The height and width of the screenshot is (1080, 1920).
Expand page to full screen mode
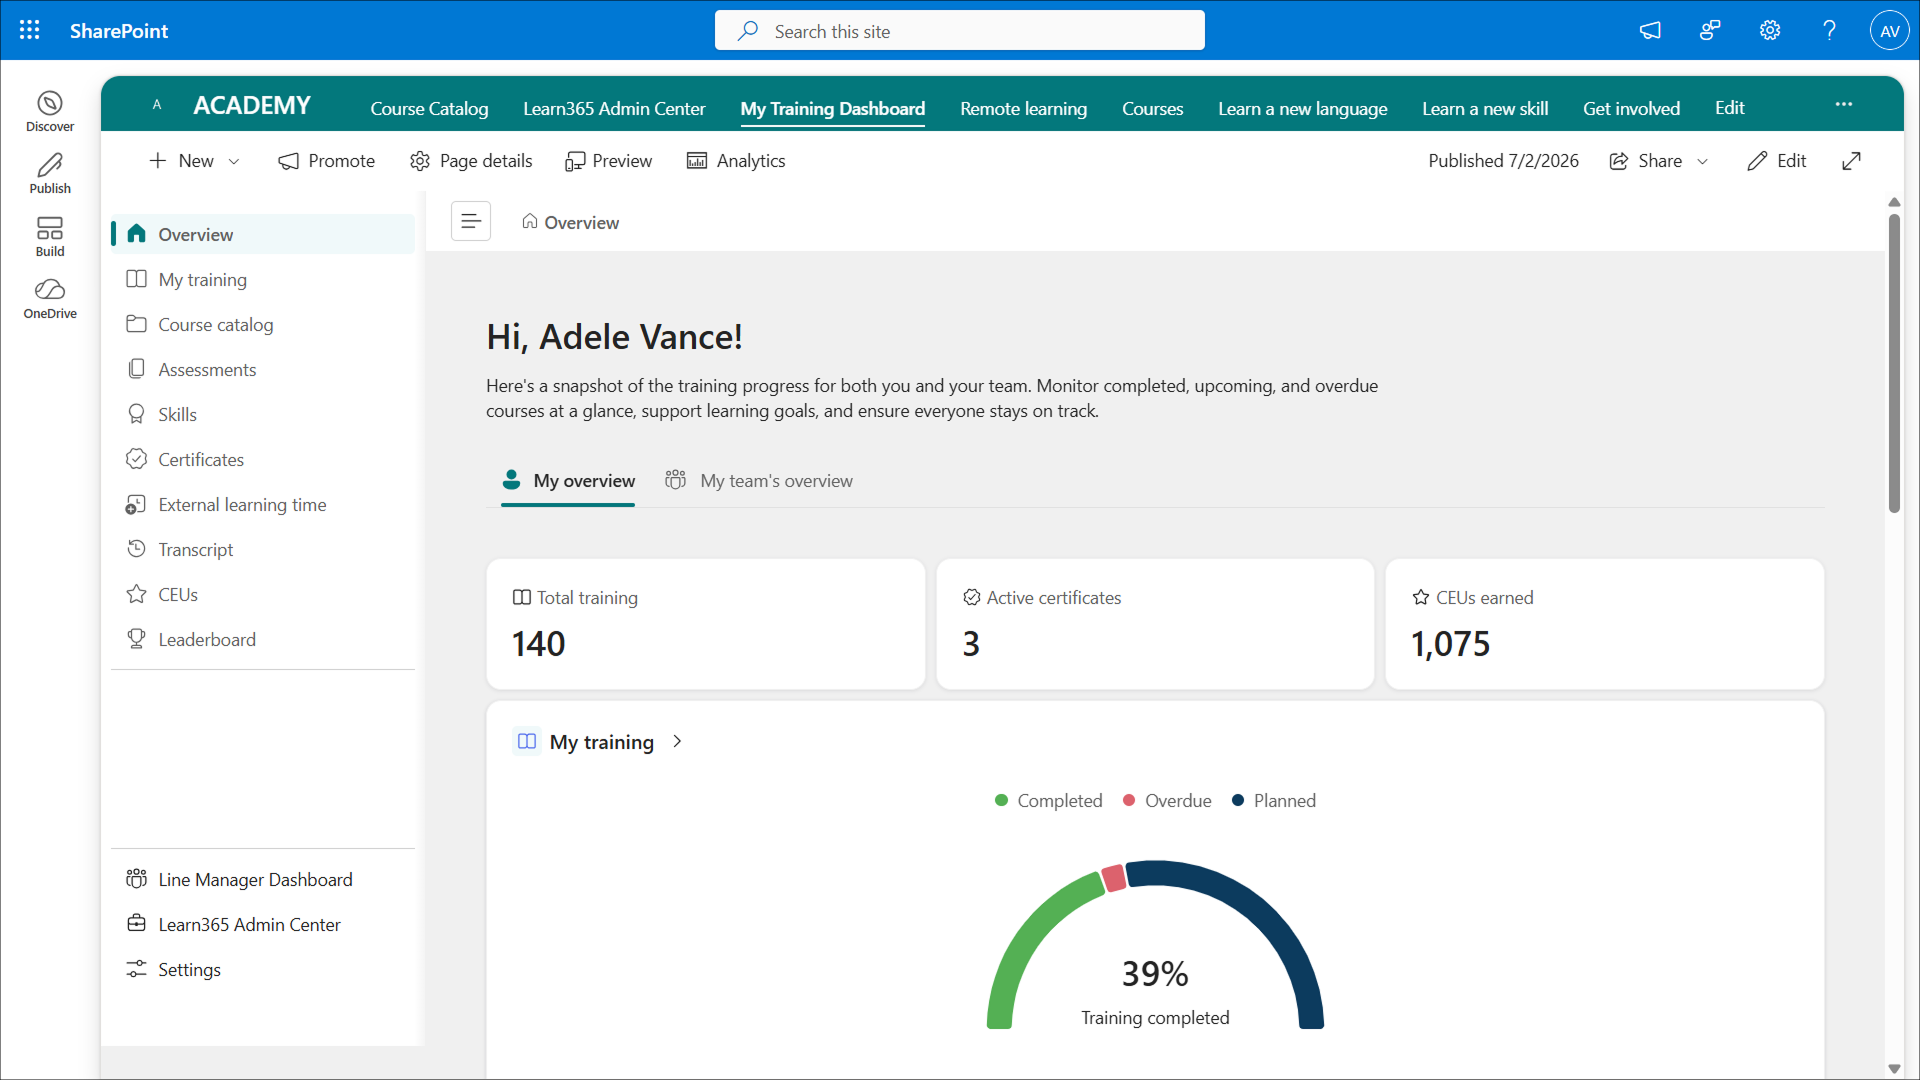coord(1852,161)
